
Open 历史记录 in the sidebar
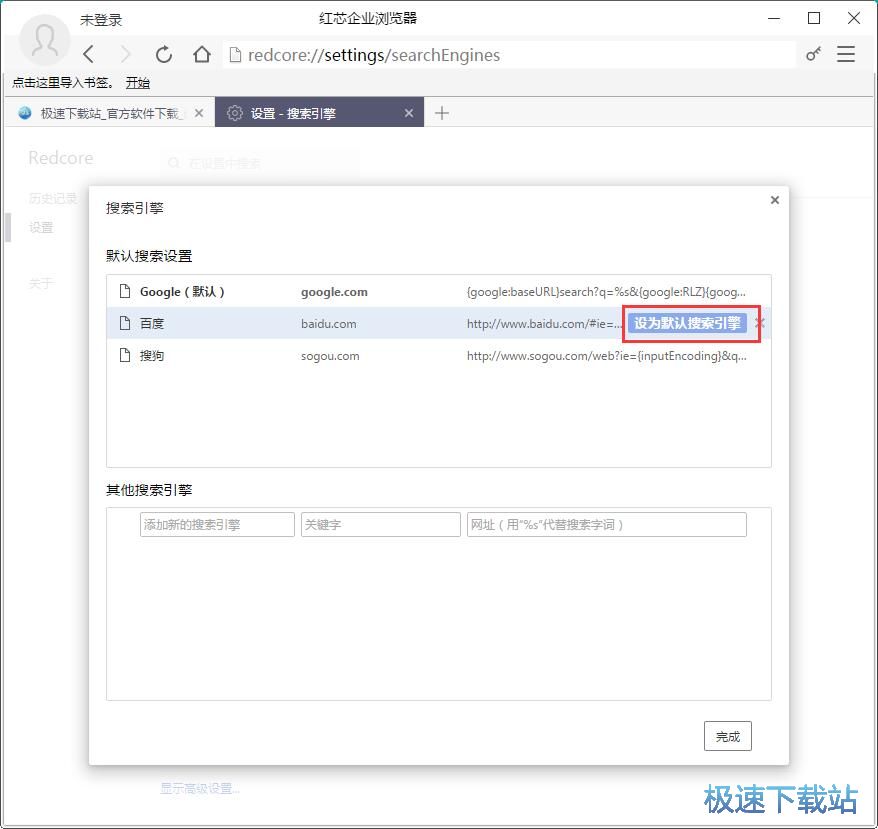coord(53,198)
